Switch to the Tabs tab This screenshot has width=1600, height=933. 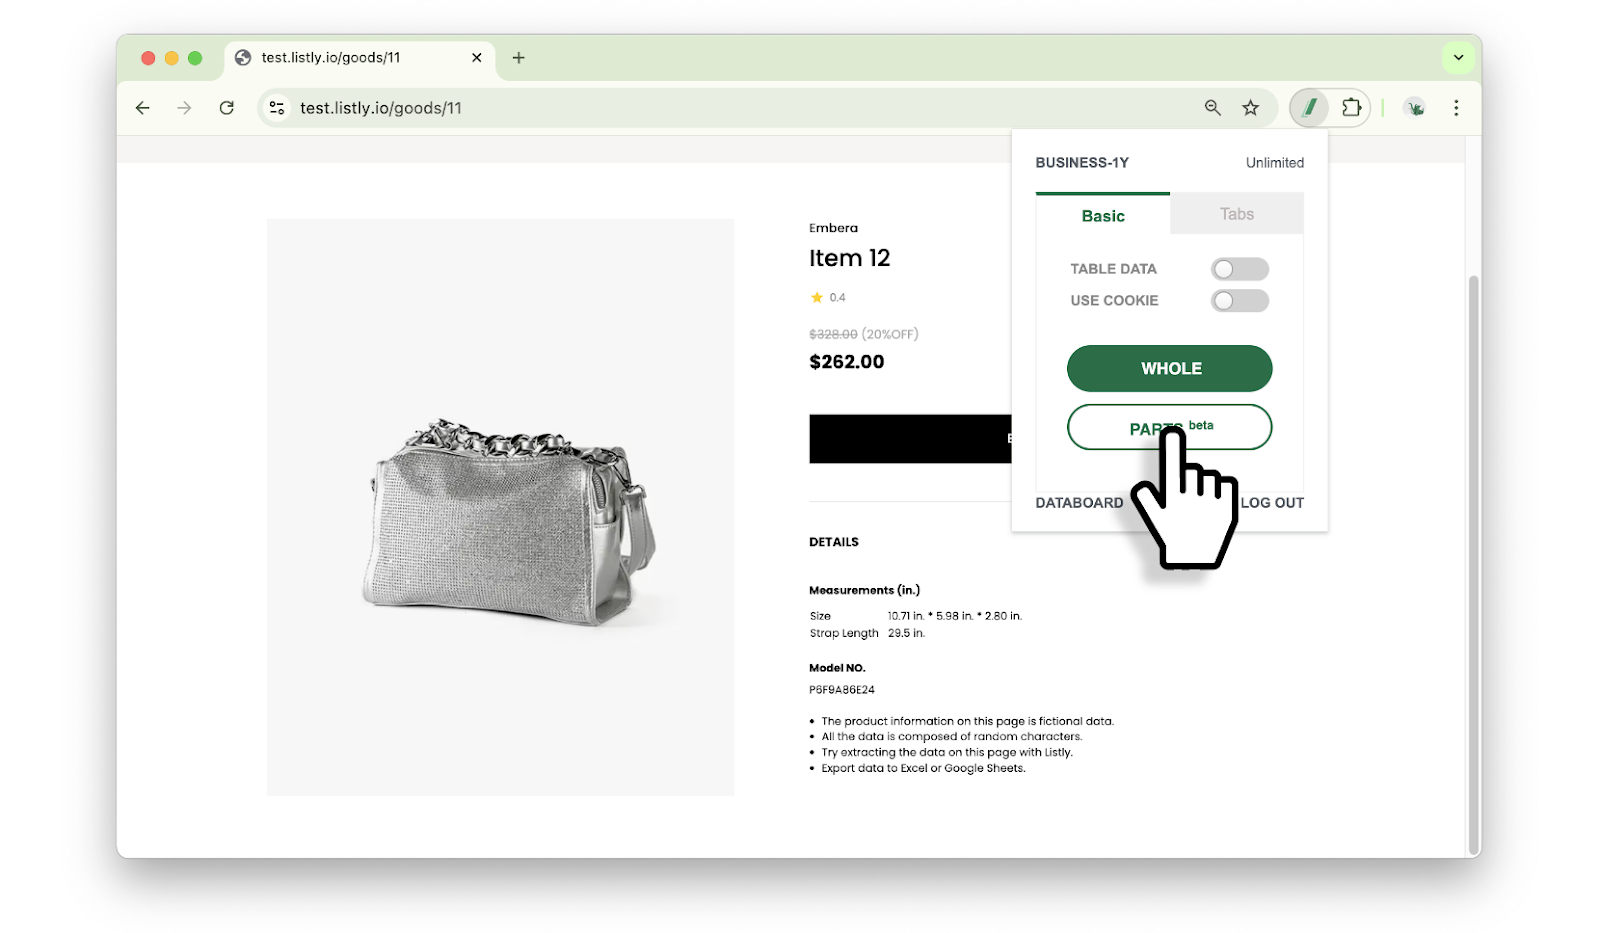click(x=1236, y=214)
